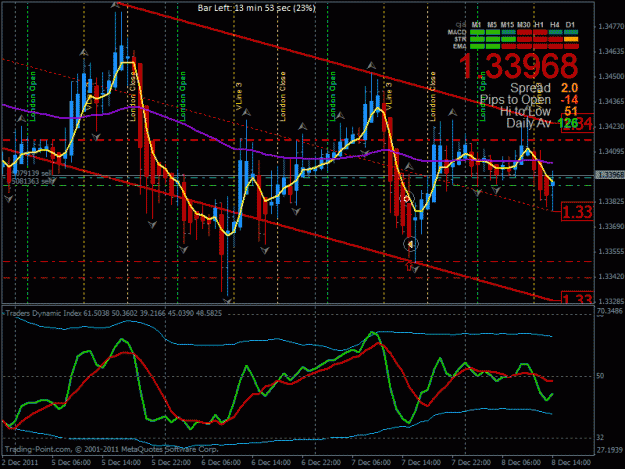
Task: Click the '6 Dec 06:00' time axis label
Action: click(x=221, y=463)
